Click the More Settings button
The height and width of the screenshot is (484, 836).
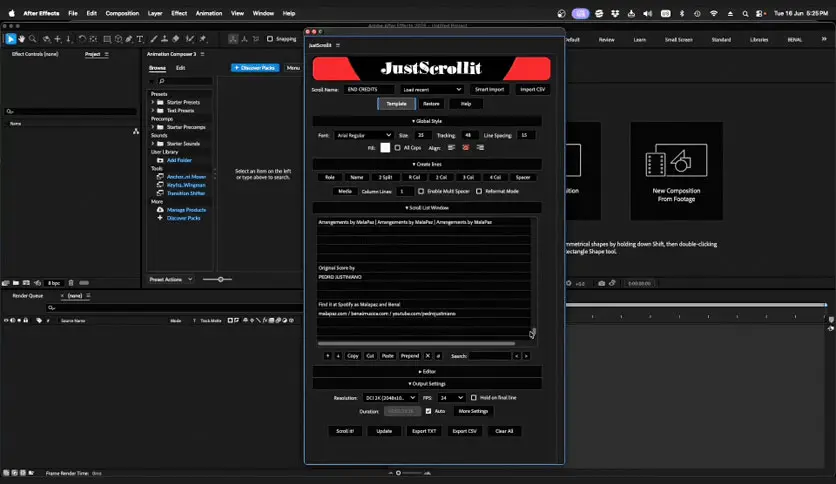(473, 411)
